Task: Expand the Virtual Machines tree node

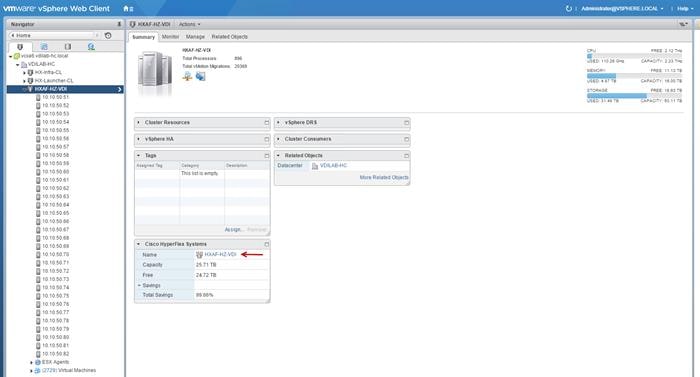Action: (31, 371)
